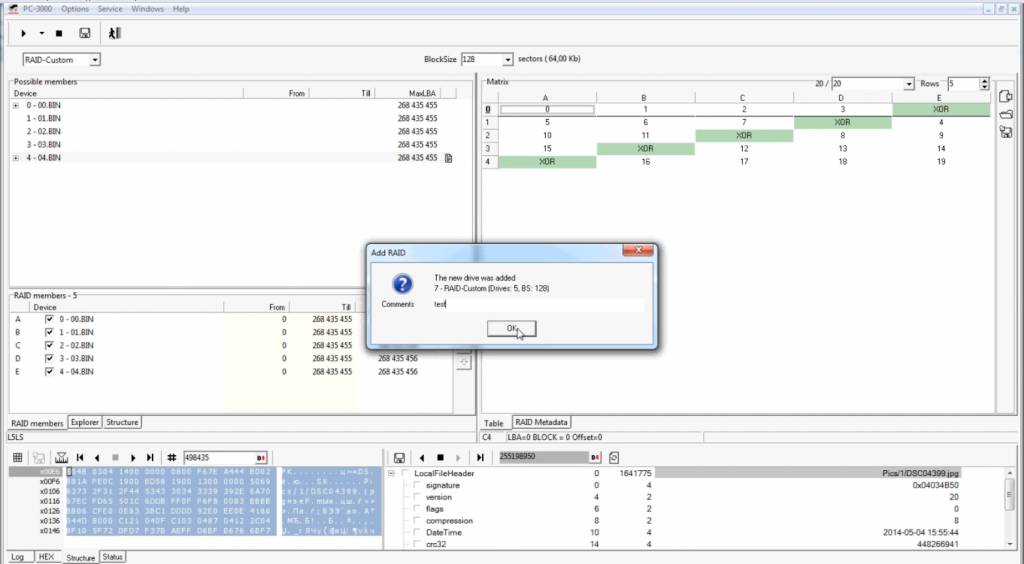This screenshot has width=1024, height=564.
Task: Expand the 0 - 00.BIN device tree node
Action: [x=16, y=105]
